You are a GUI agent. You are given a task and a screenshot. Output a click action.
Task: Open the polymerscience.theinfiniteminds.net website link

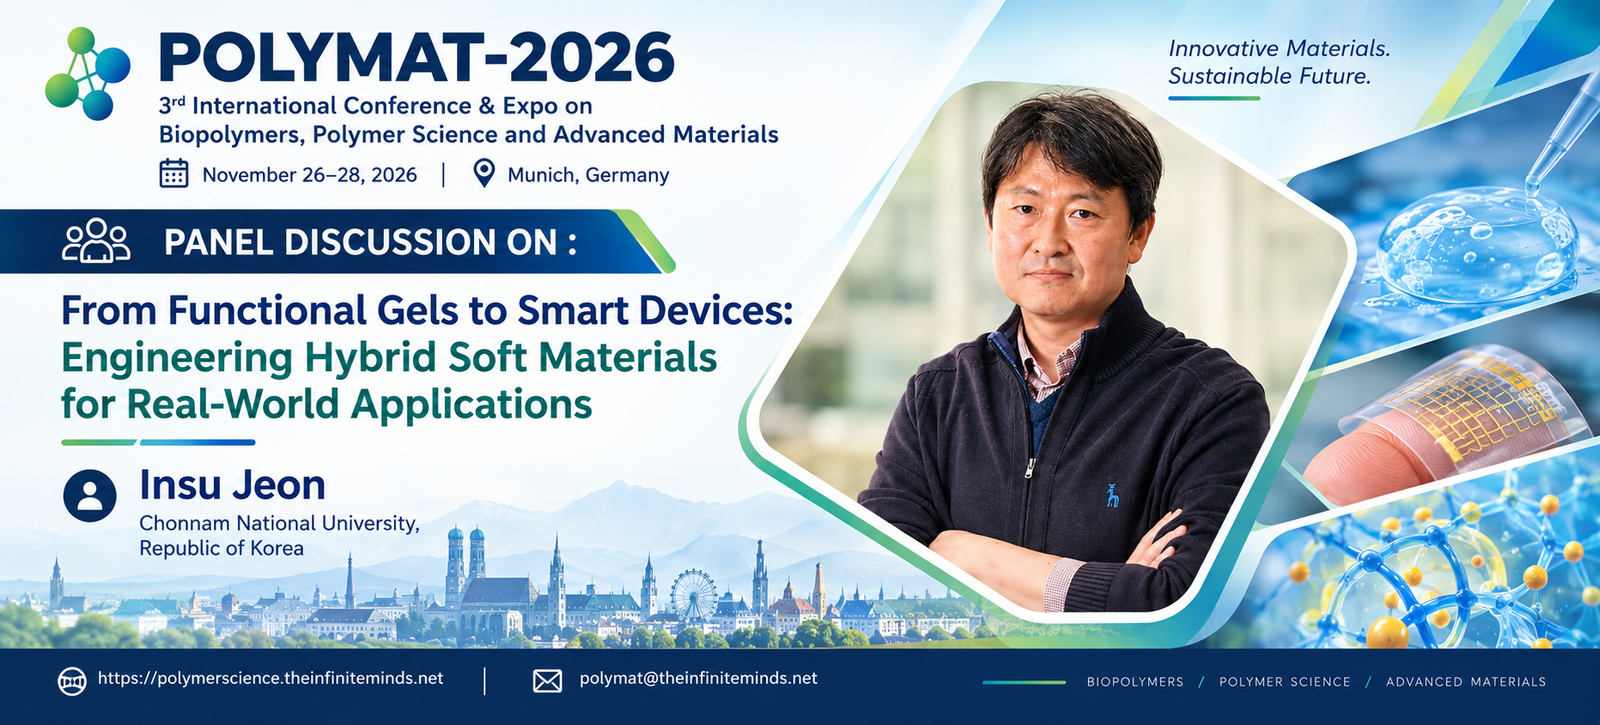coord(270,678)
